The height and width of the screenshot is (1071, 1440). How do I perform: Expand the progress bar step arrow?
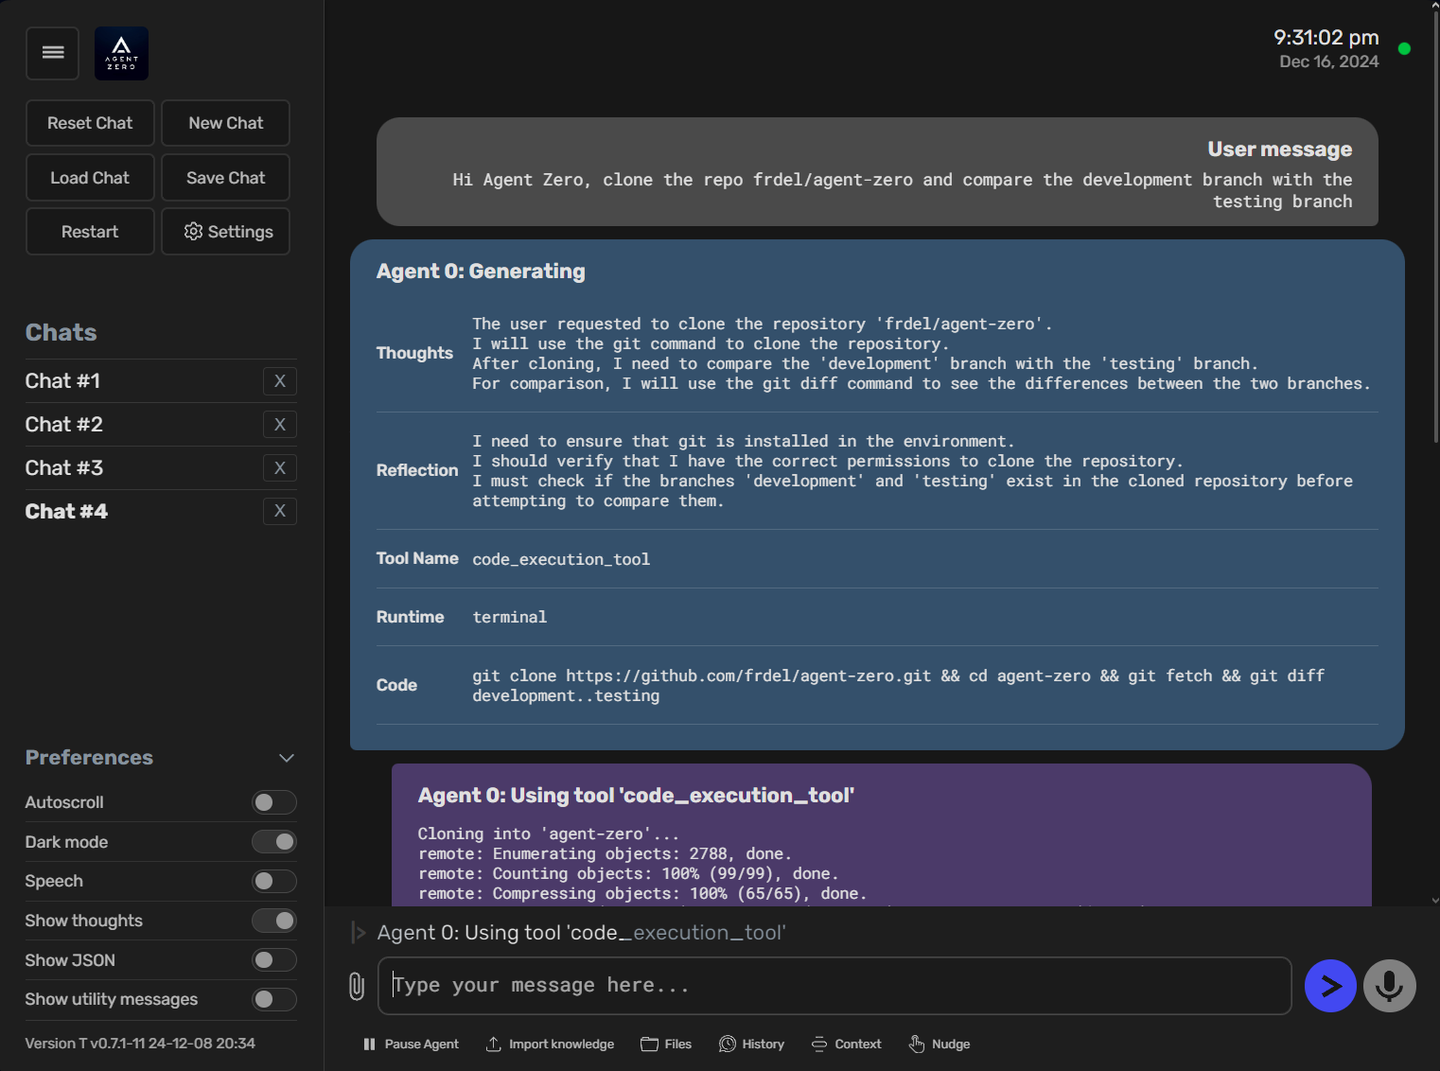[x=358, y=933]
